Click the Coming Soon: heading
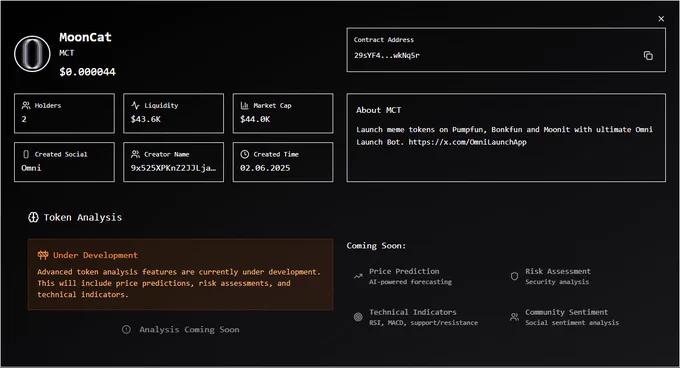The image size is (680, 368). pos(376,246)
